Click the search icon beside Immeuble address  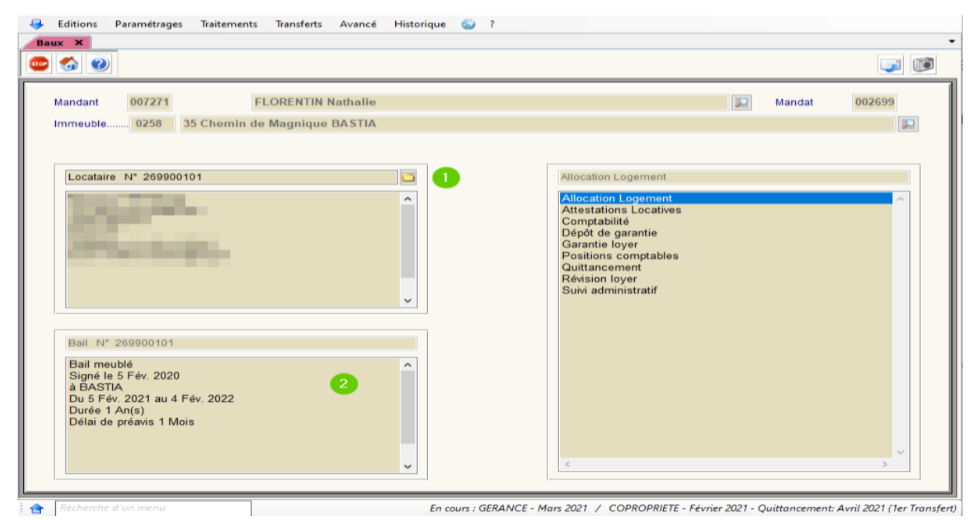coord(907,124)
